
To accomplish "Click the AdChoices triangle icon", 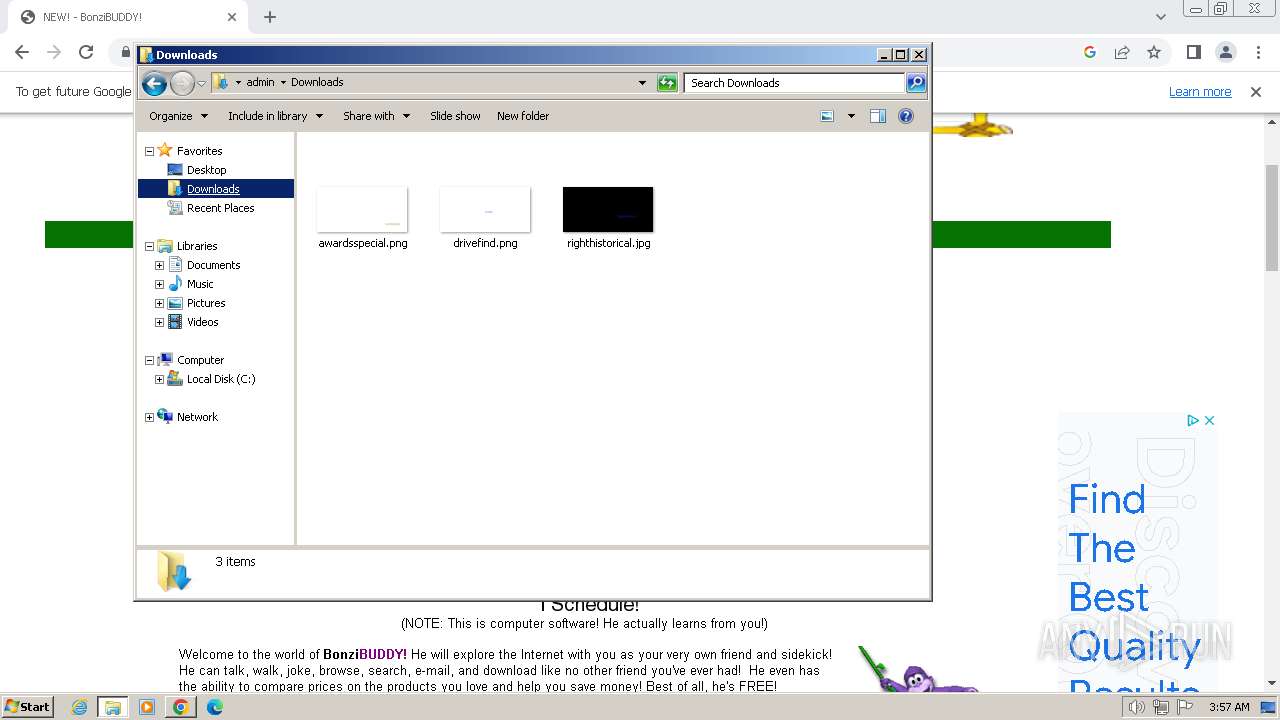I will pos(1193,421).
